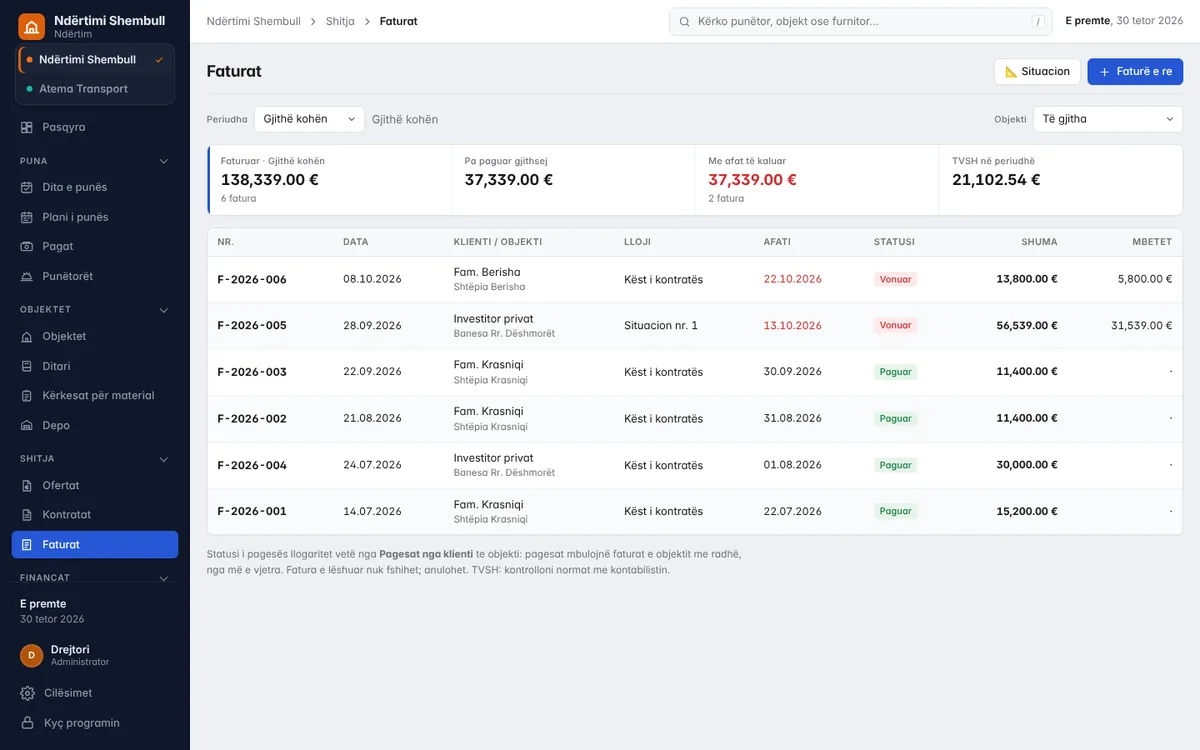Viewport: 1200px width, 750px height.
Task: Open the Faturat sidebar item
Action: click(95, 545)
